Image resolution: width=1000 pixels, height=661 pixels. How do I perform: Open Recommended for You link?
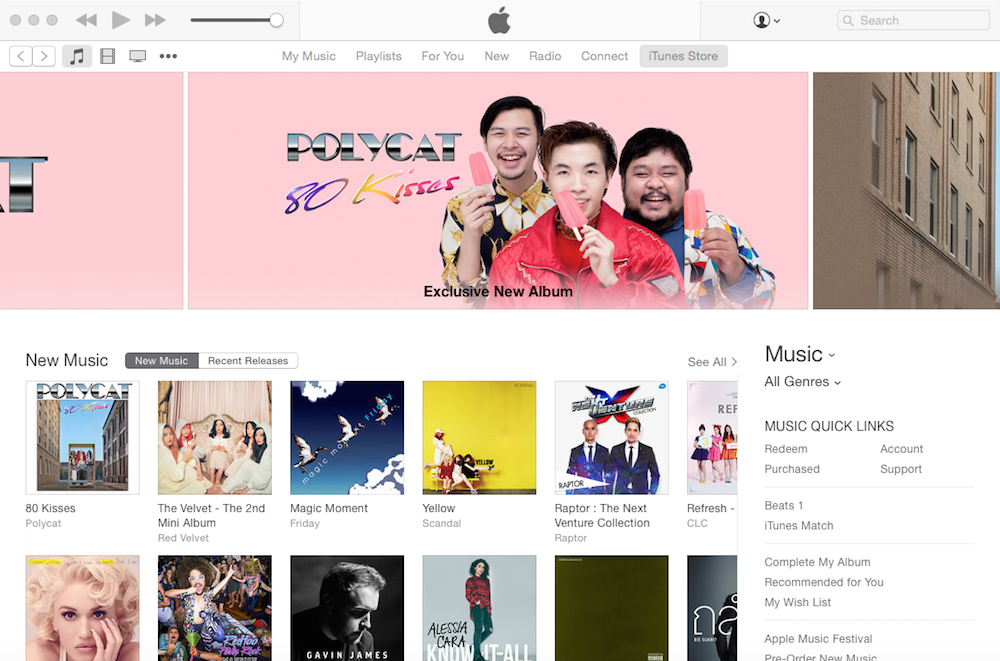coord(824,582)
